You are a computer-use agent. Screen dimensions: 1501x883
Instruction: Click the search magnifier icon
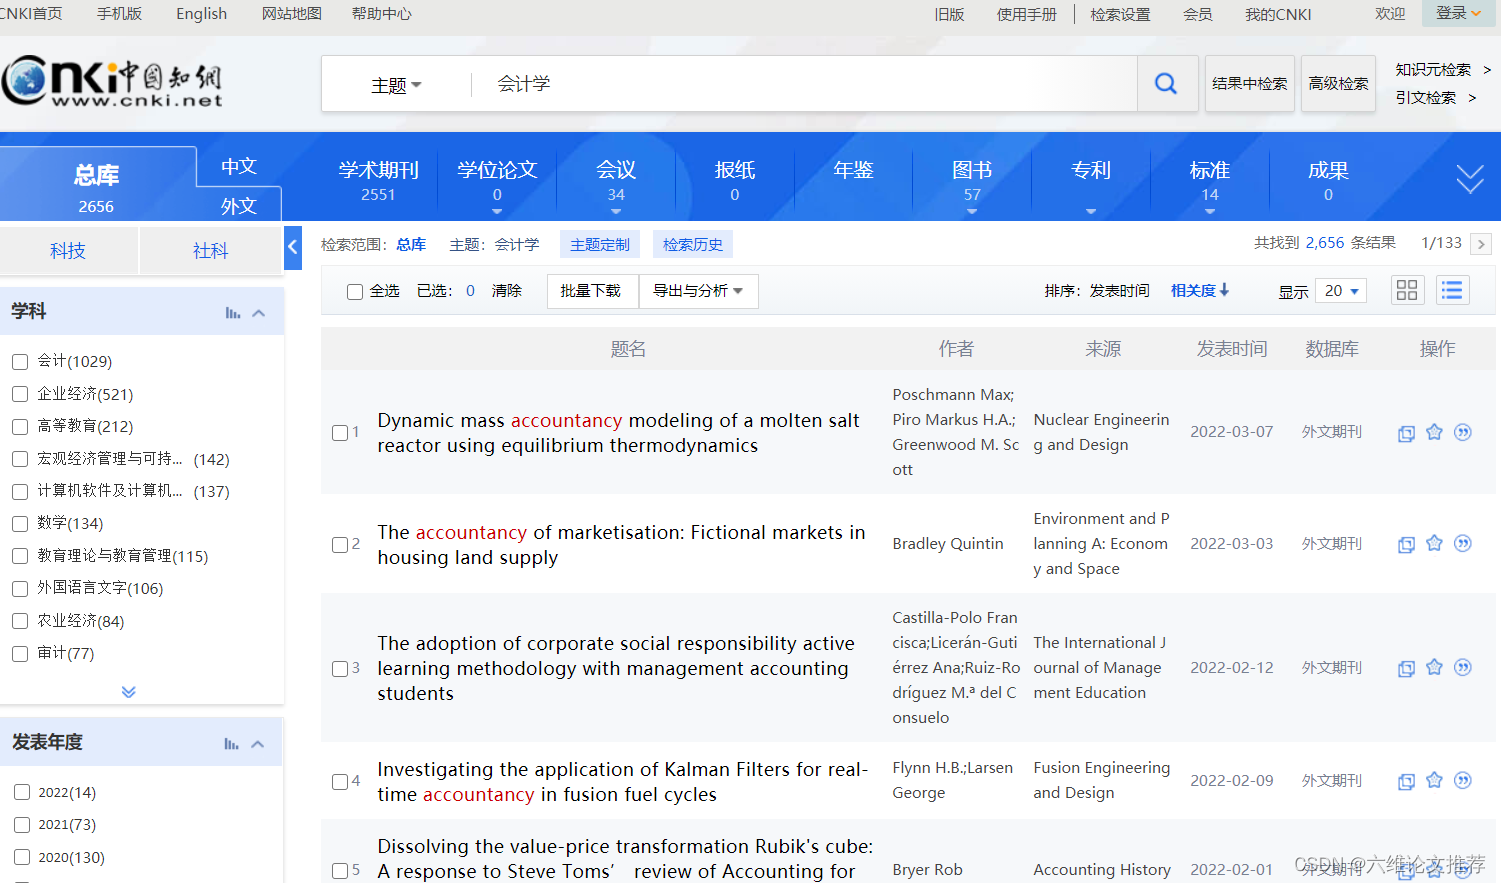1166,84
